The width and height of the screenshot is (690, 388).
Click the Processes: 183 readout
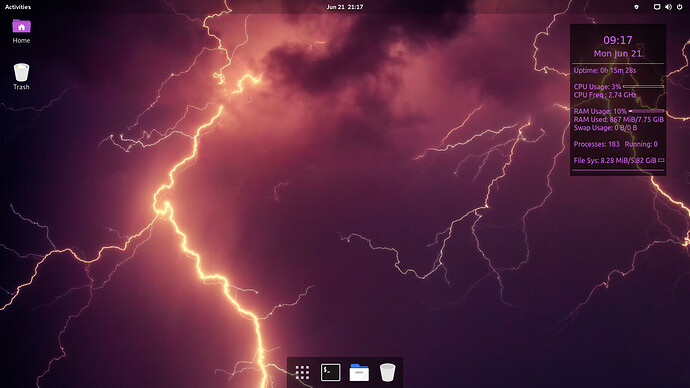596,144
